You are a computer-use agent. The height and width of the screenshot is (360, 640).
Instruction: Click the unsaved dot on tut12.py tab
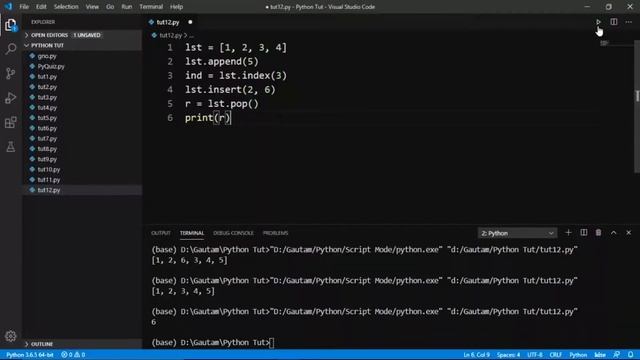click(x=190, y=22)
